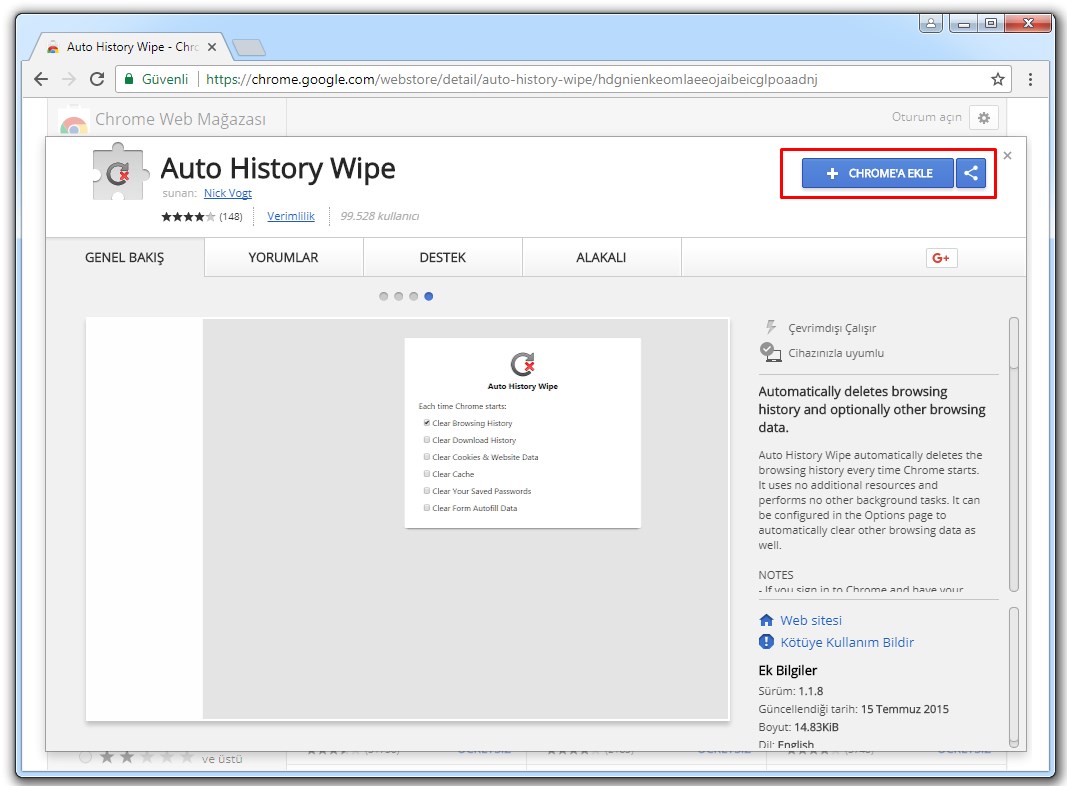Open Chrome three-dot menu
Image resolution: width=1067 pixels, height=786 pixels.
click(1030, 79)
